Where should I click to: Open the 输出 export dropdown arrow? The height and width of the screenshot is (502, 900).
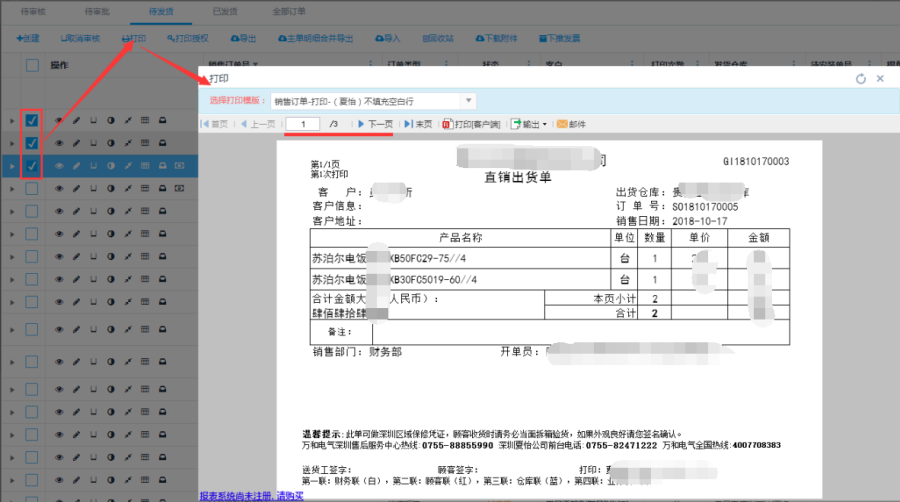pos(545,124)
